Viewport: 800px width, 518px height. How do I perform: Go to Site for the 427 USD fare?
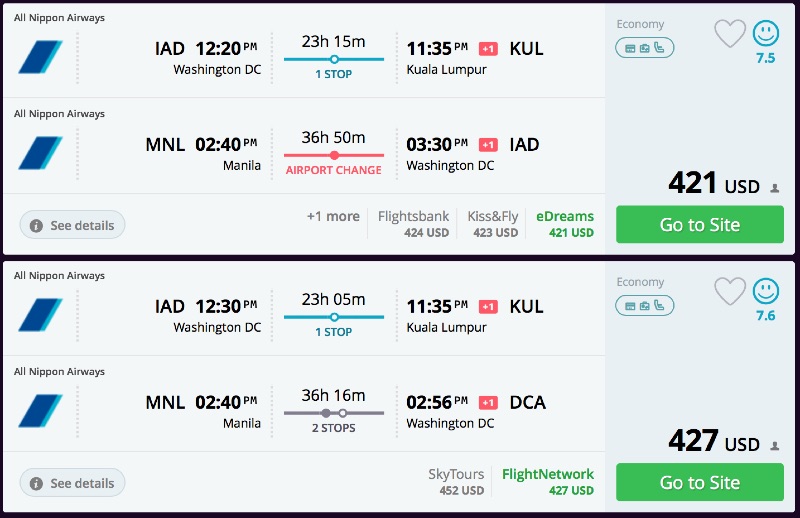(698, 483)
